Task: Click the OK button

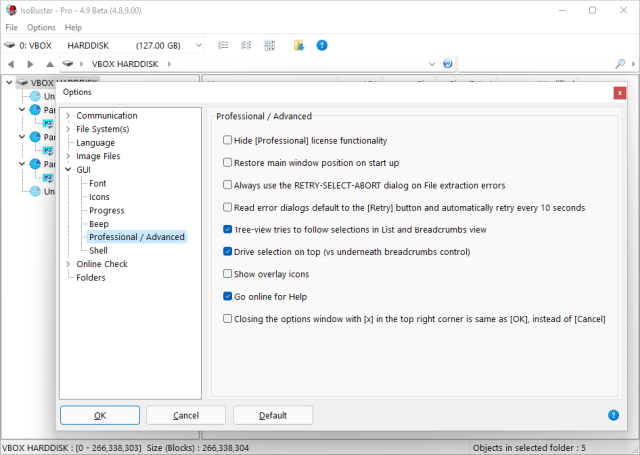Action: [x=100, y=415]
